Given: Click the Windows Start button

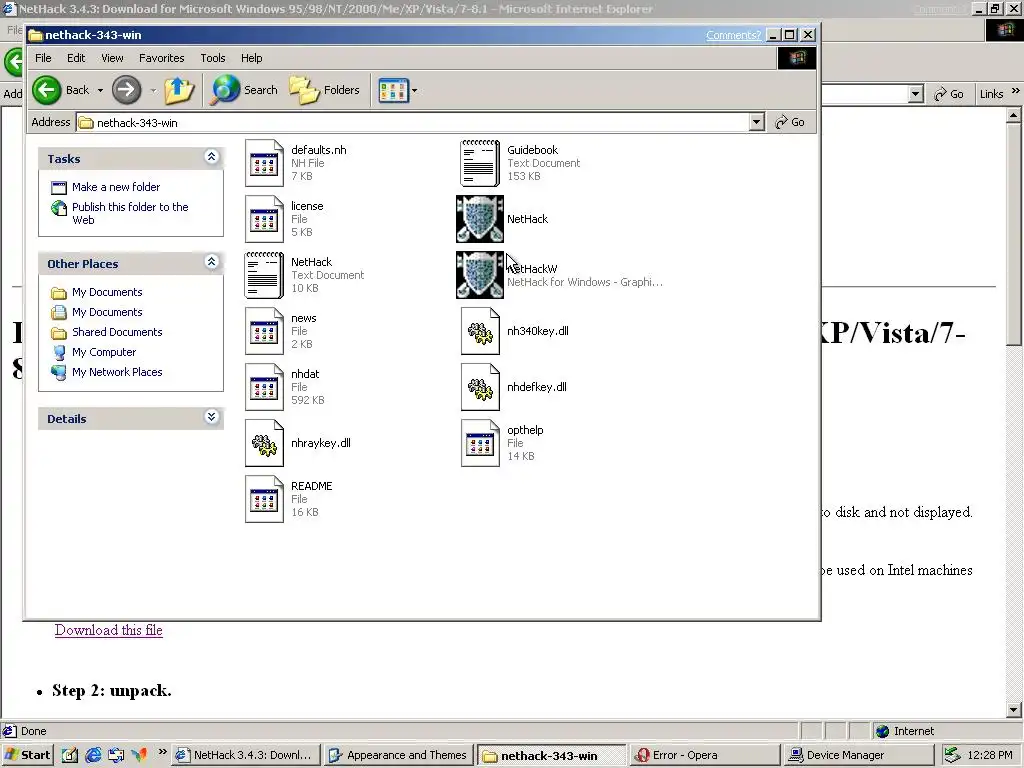Looking at the screenshot, I should pos(27,755).
